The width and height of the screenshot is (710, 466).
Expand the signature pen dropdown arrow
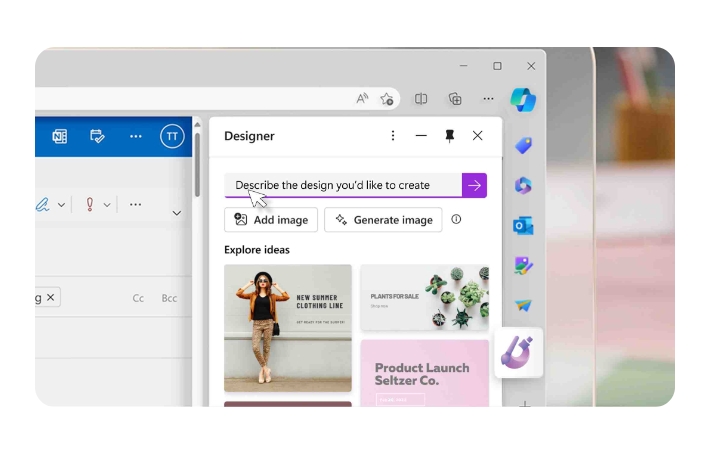pyautogui.click(x=62, y=205)
